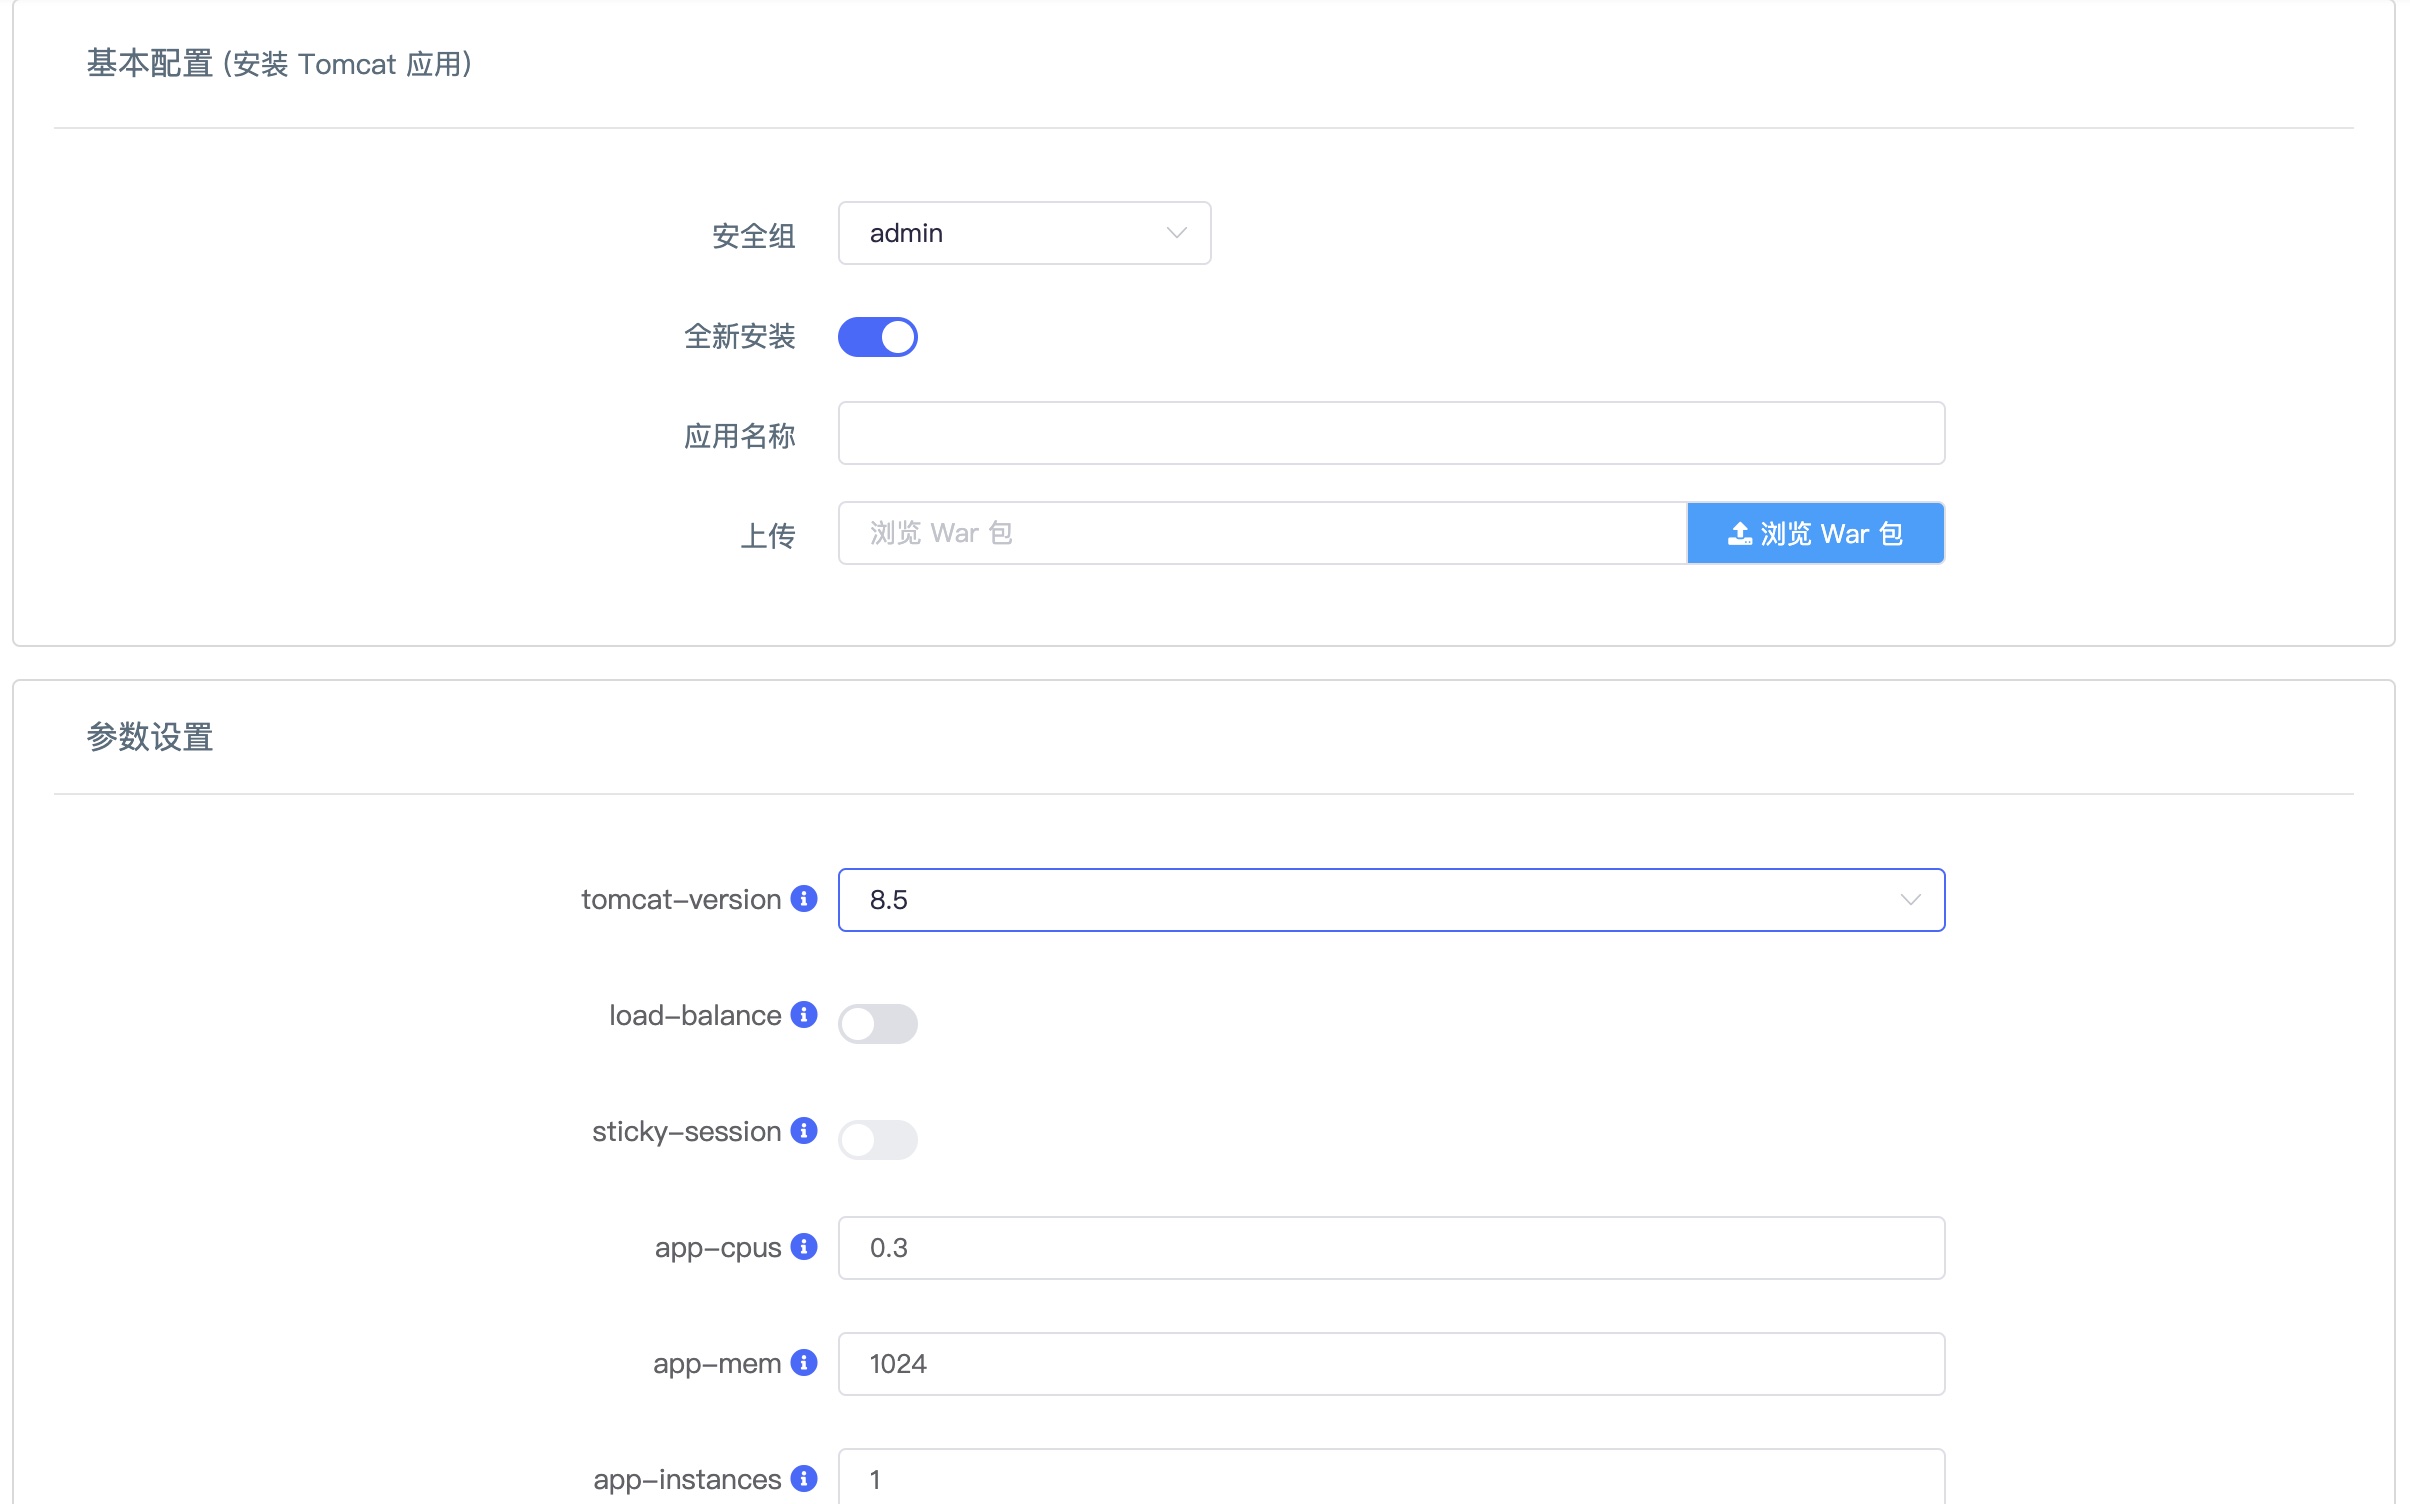Enable the load-balance switch
The height and width of the screenshot is (1504, 2410).
[x=877, y=1023]
